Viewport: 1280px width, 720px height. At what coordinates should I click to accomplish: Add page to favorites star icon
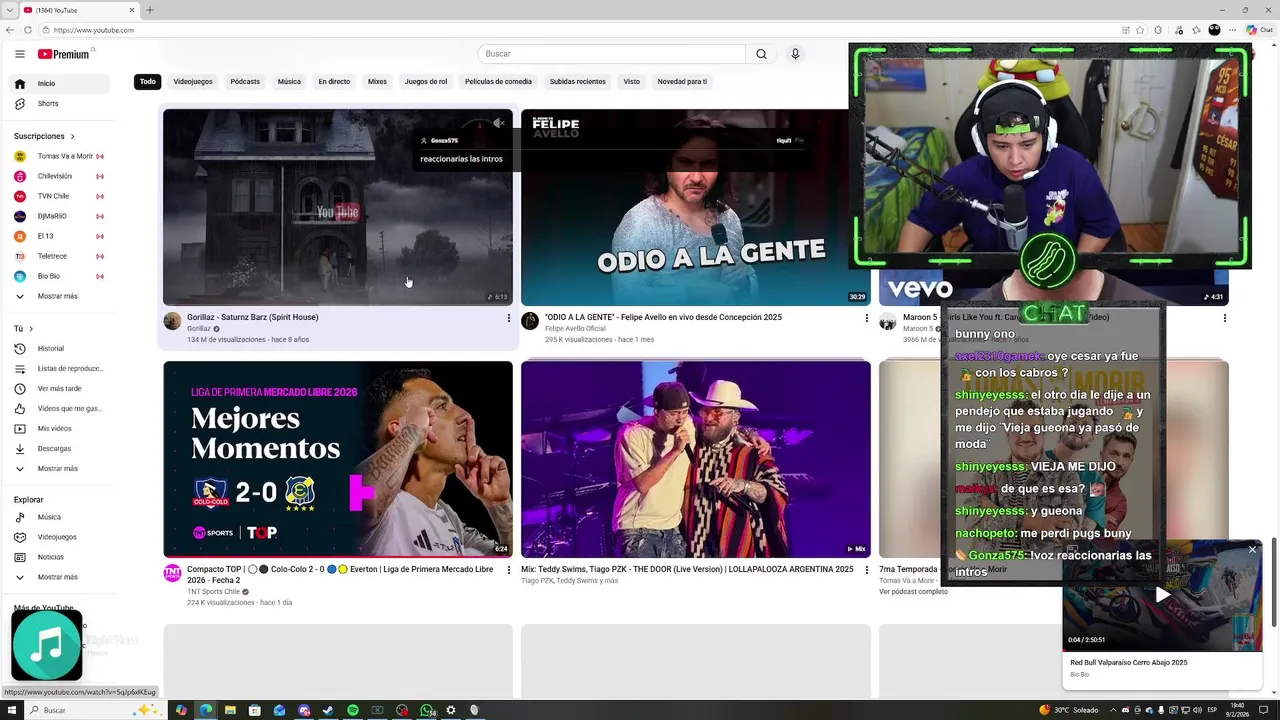pos(1140,30)
